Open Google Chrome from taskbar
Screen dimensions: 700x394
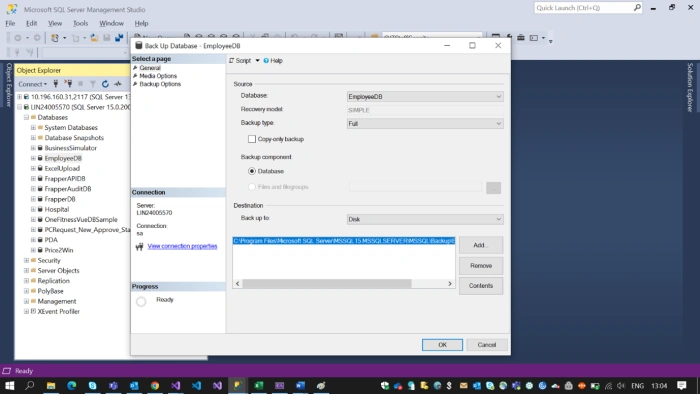point(154,385)
